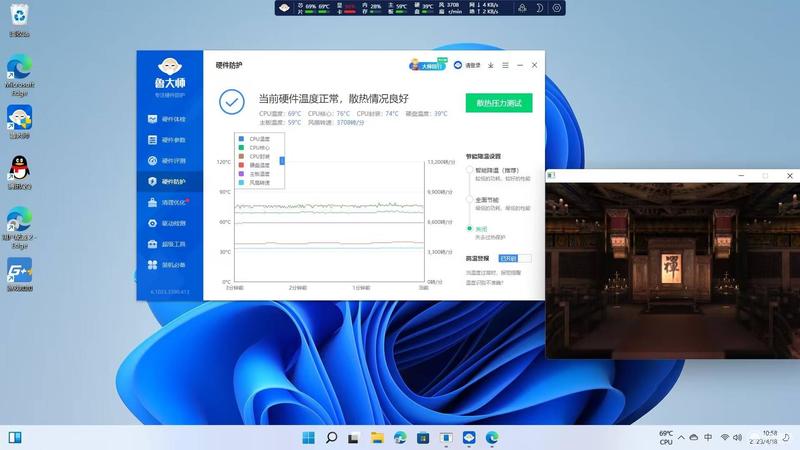Open the 硬件评测 benchmark section
The height and width of the screenshot is (450, 800).
point(168,161)
